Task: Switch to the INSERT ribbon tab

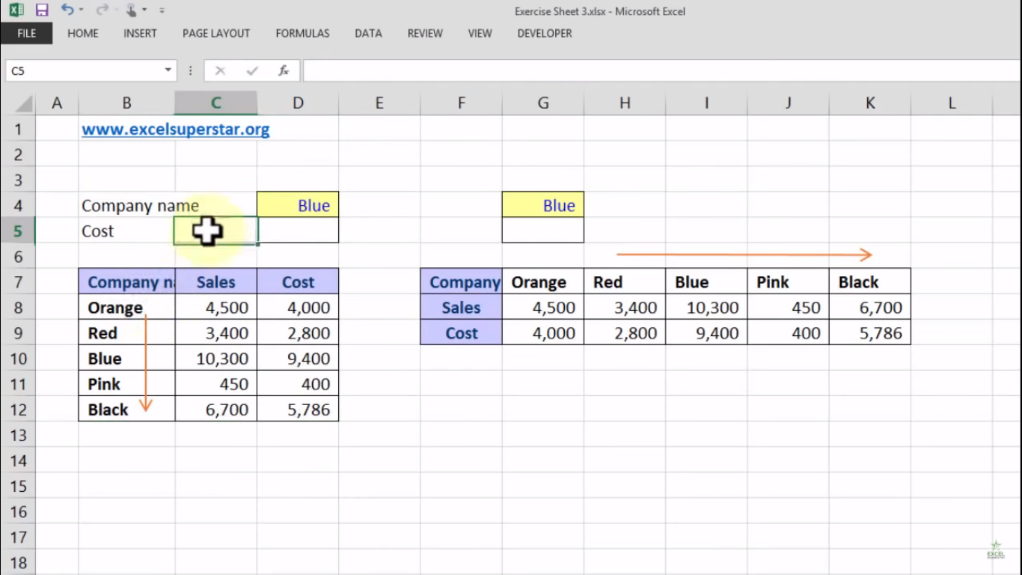Action: pyautogui.click(x=140, y=33)
